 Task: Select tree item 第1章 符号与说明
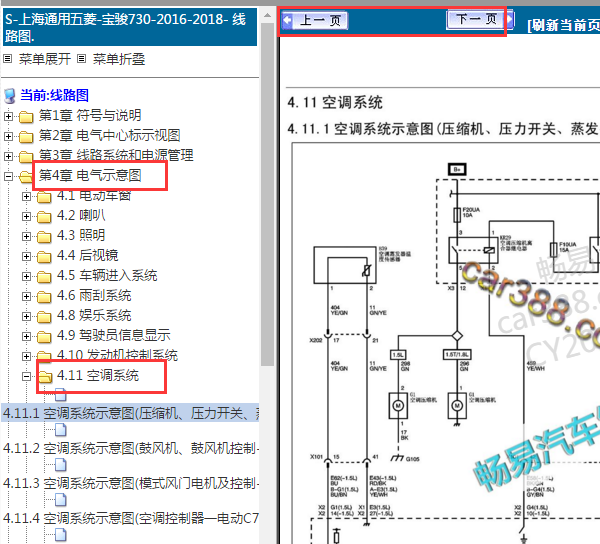point(90,116)
